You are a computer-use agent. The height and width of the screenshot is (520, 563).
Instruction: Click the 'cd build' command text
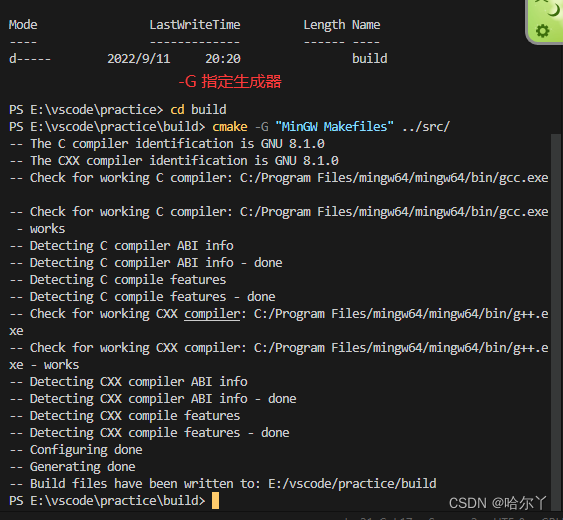pos(198,110)
